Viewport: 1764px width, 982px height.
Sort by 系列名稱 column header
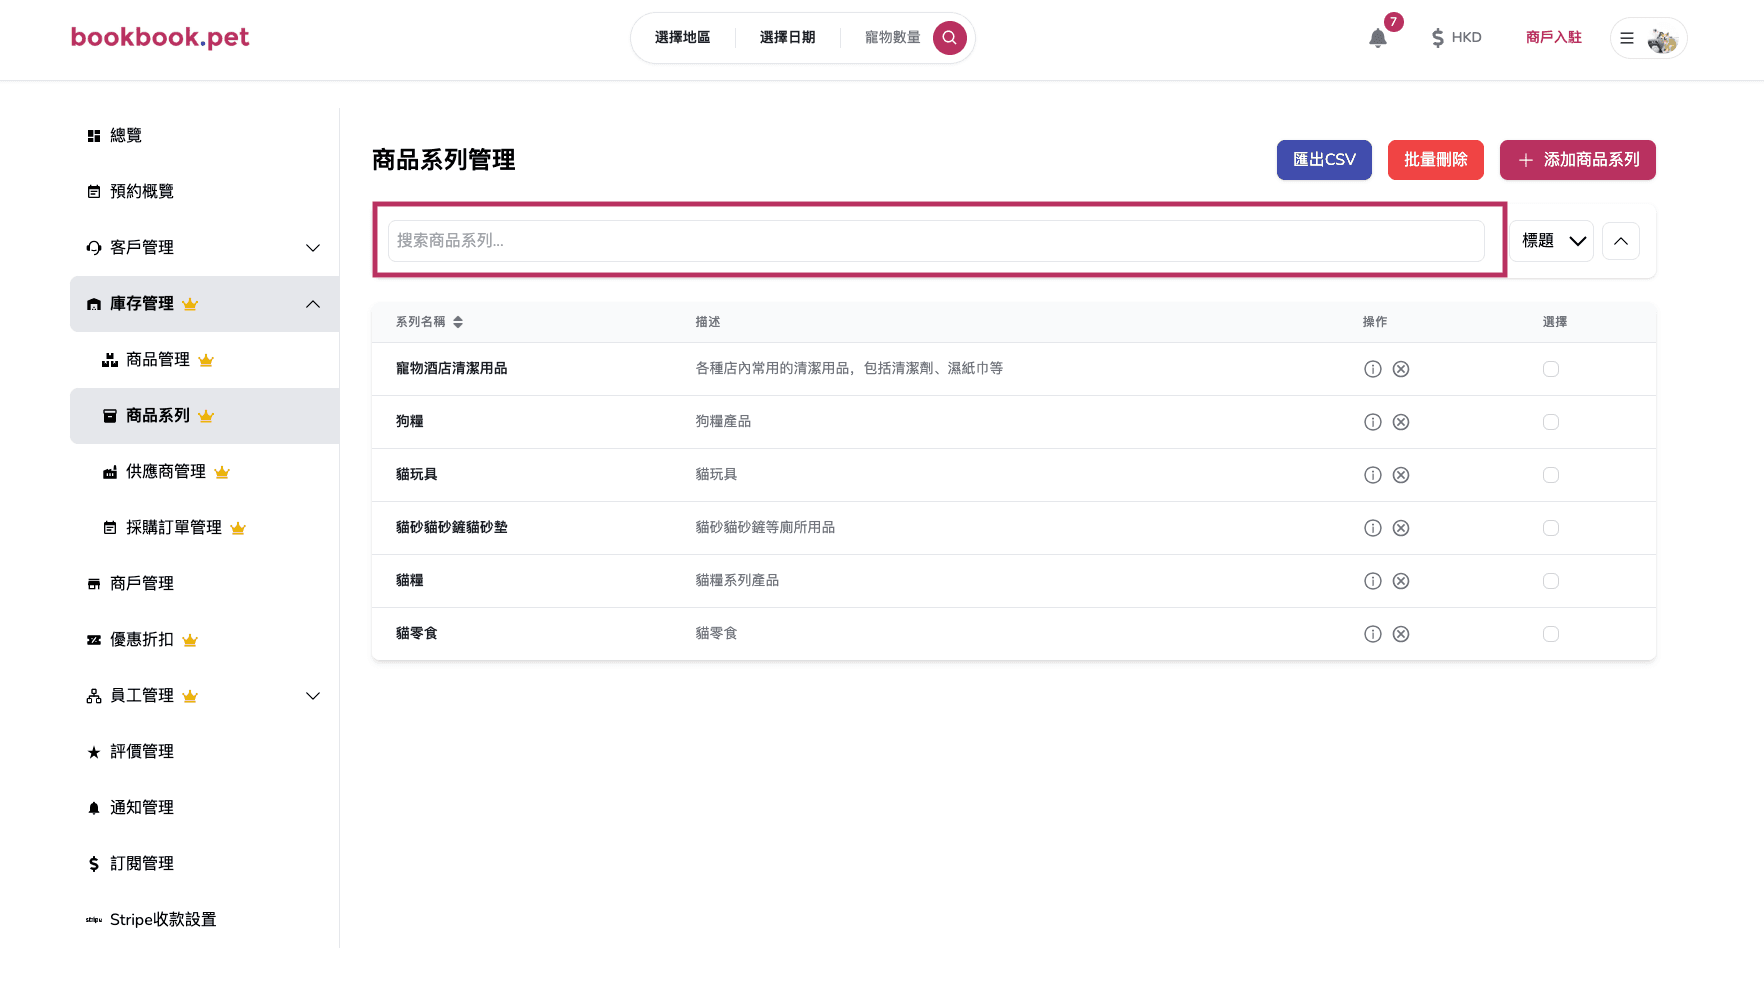(429, 322)
